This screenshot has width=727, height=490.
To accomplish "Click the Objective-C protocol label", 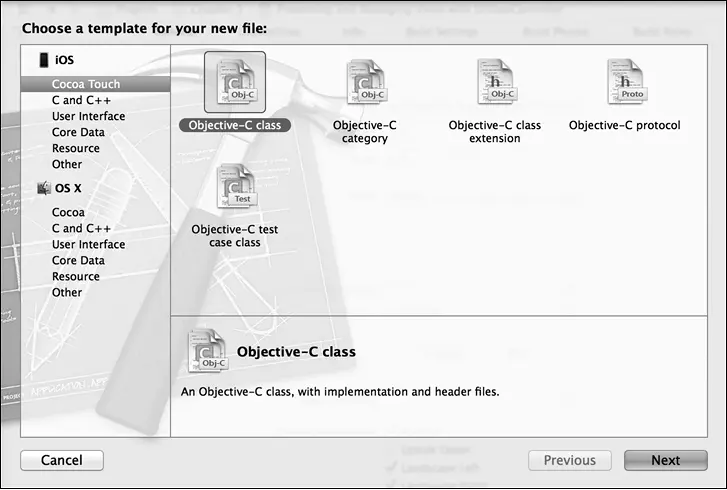I will point(625,125).
